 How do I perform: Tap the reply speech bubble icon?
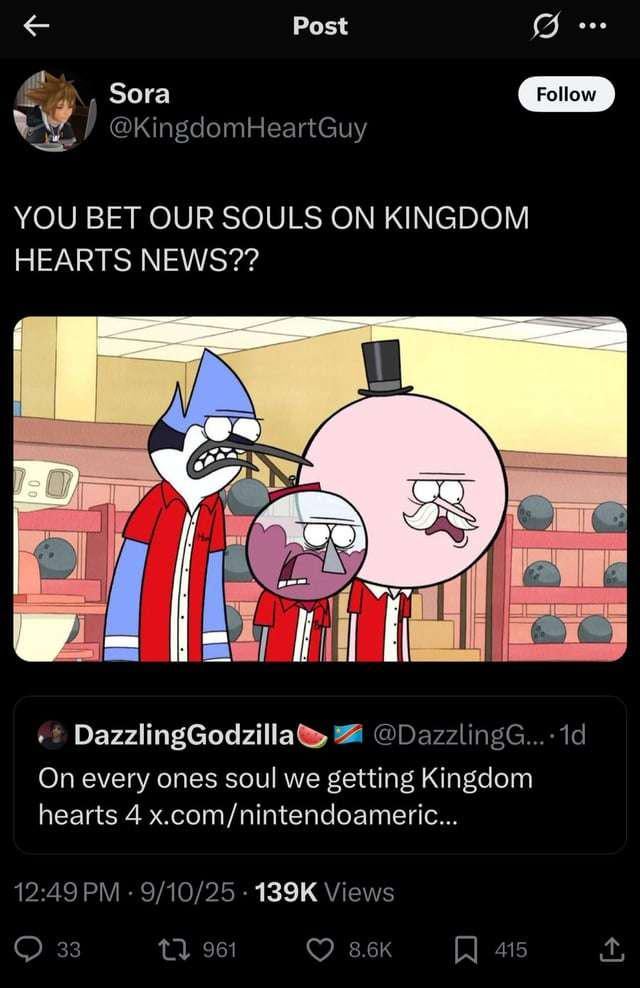pos(28,950)
